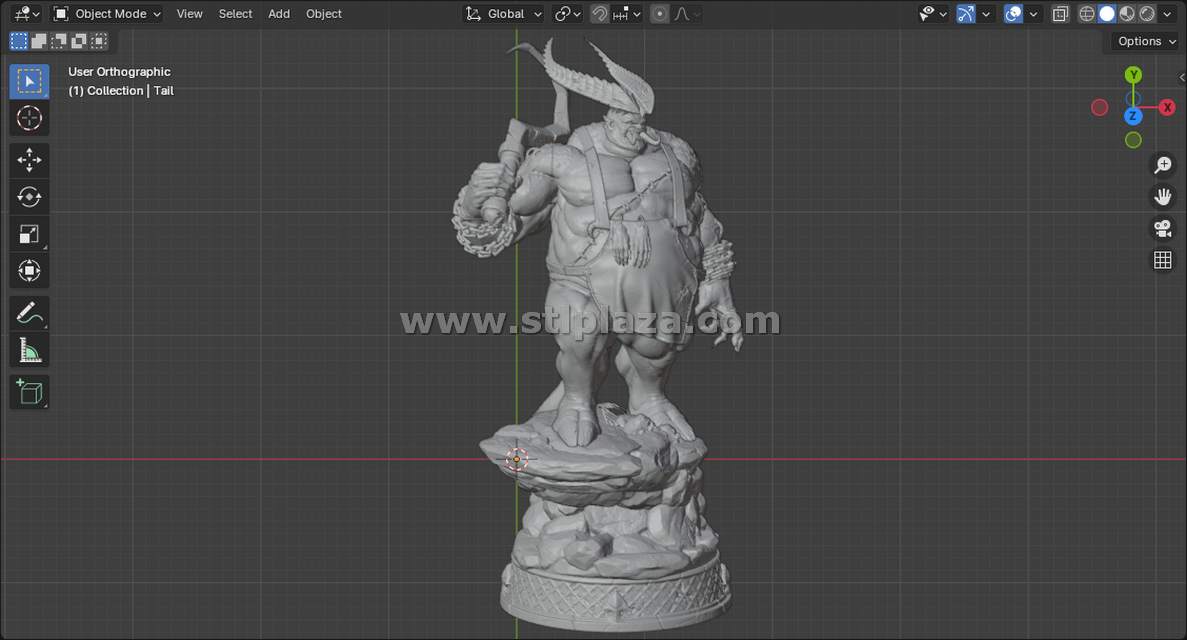Pick the Rotate tool

30,197
